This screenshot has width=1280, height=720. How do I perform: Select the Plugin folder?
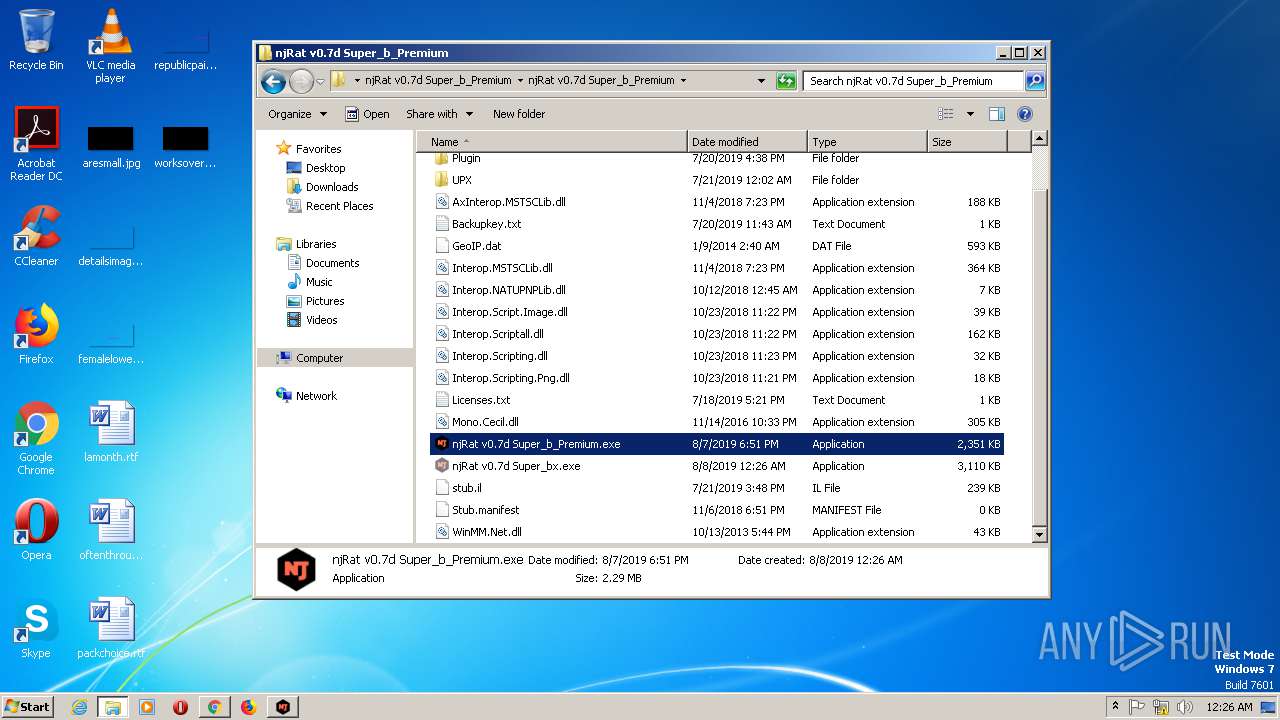pyautogui.click(x=717, y=158)
